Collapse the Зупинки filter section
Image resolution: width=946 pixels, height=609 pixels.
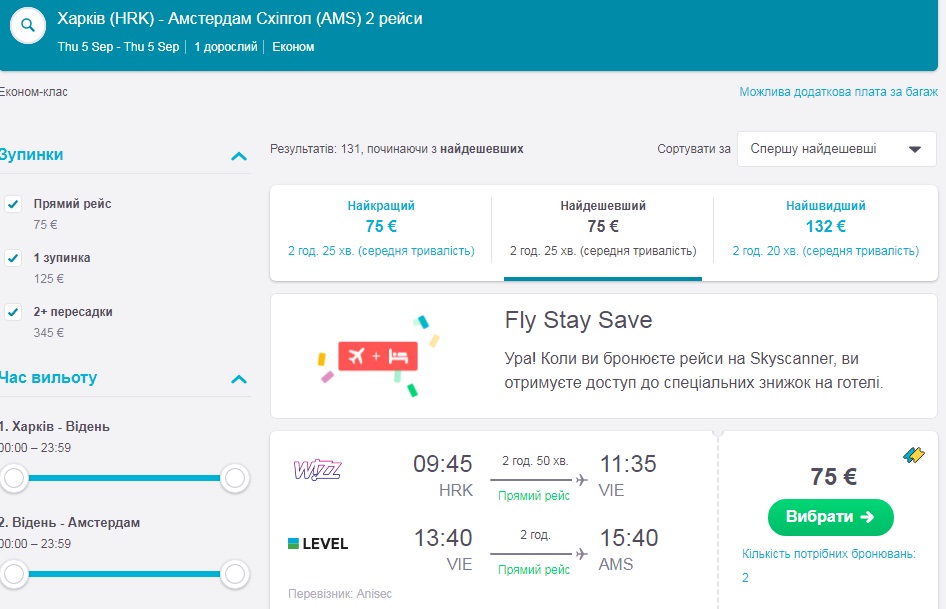[238, 156]
